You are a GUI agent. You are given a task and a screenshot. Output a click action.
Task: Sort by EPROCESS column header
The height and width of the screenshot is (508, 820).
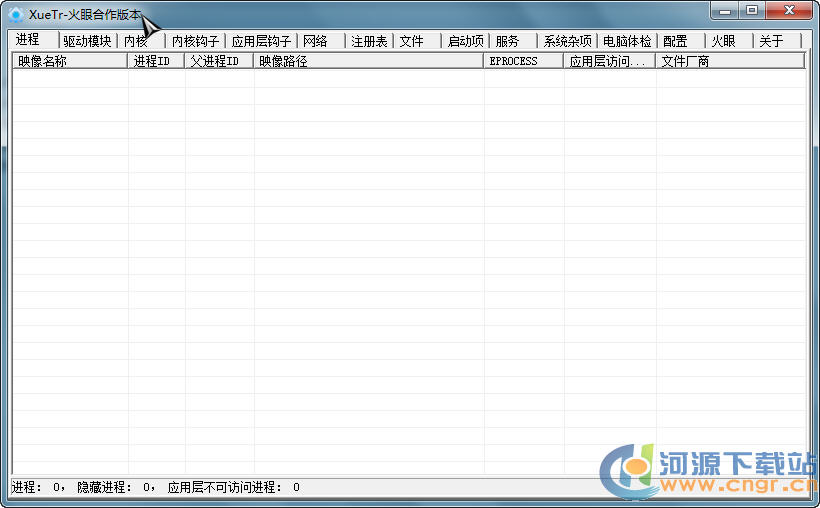click(x=523, y=61)
